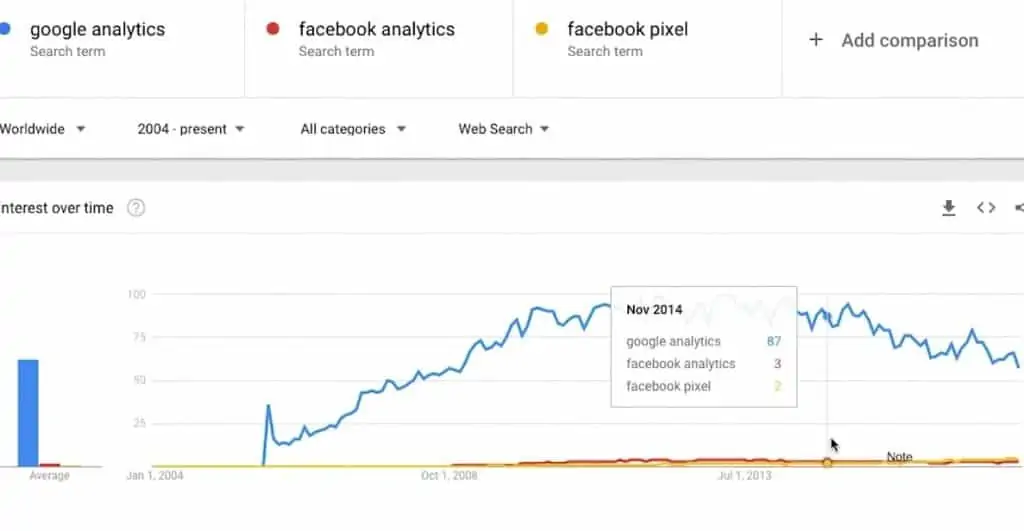Viewport: 1024px width, 531px height.
Task: Click the blue dot for google analytics
Action: (x=6, y=29)
